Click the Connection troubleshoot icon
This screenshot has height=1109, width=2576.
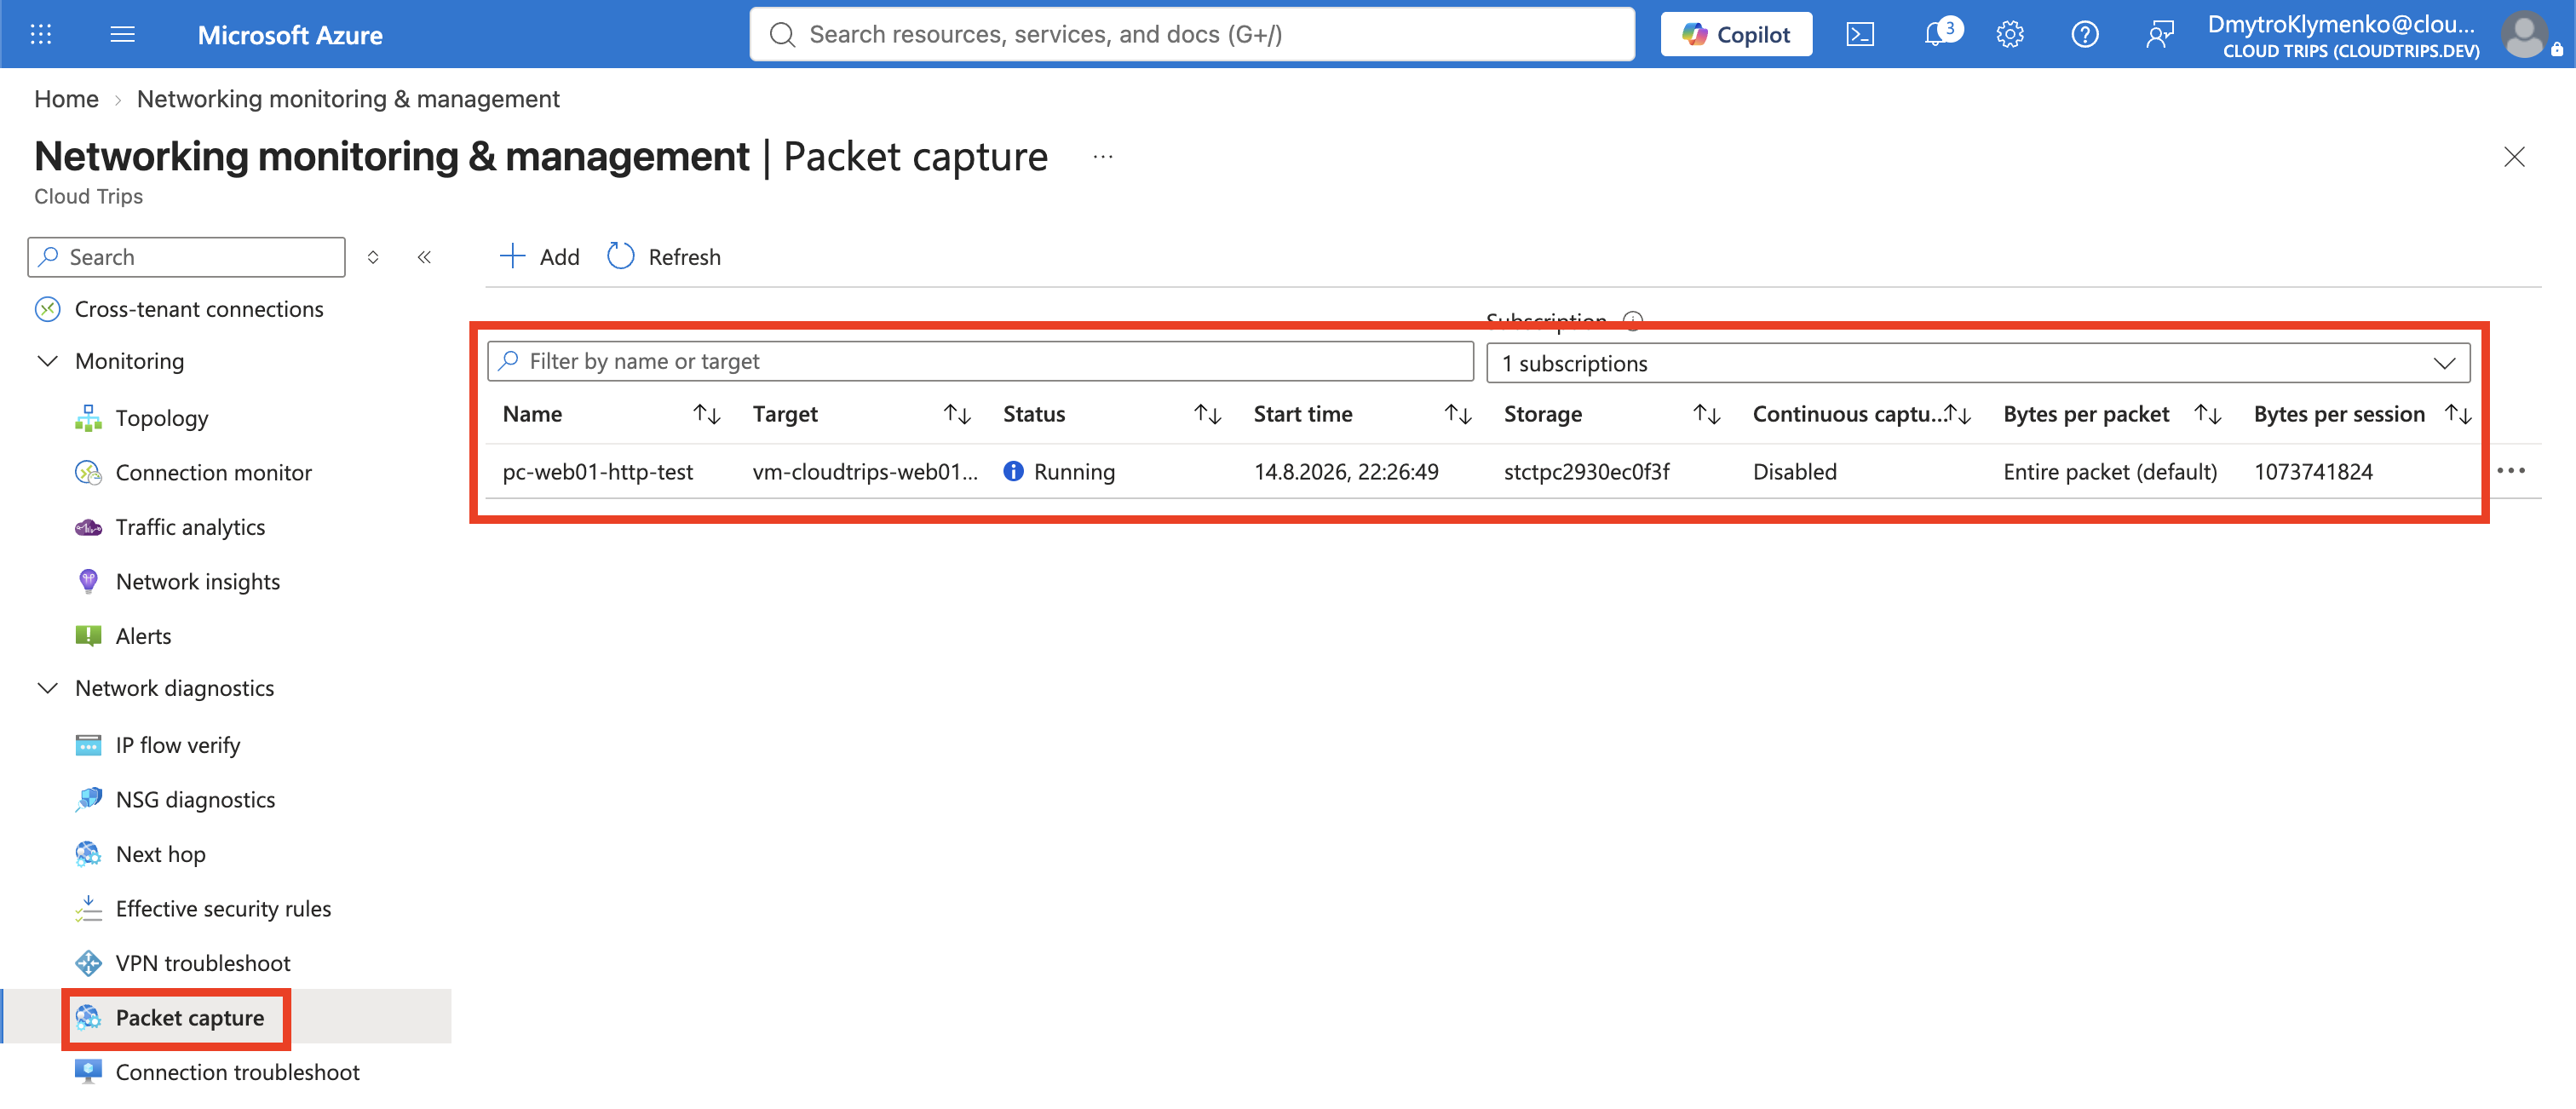pos(88,1072)
